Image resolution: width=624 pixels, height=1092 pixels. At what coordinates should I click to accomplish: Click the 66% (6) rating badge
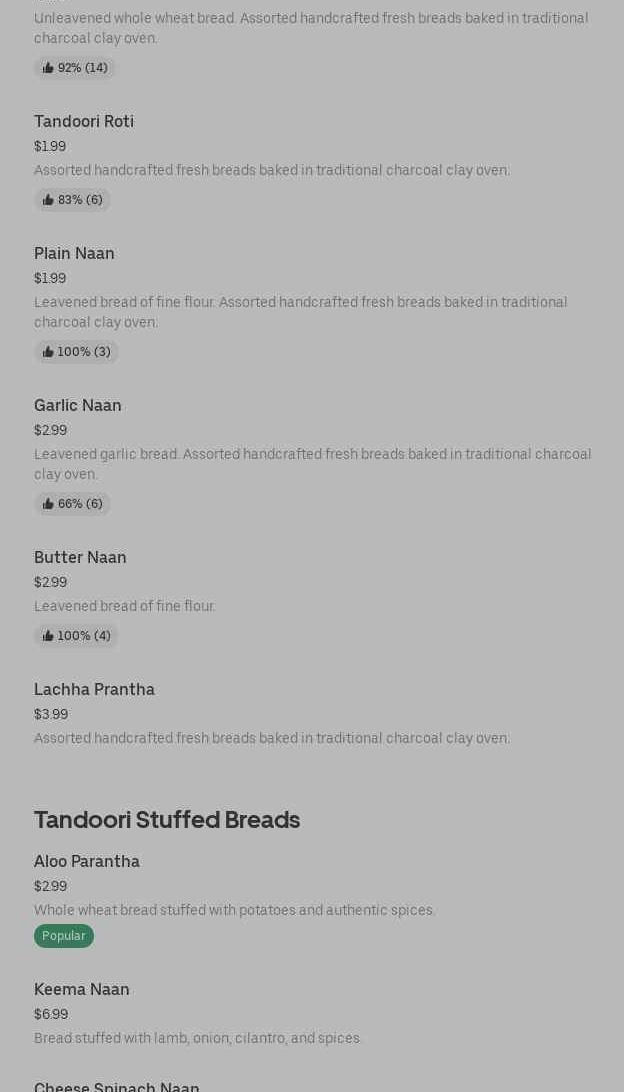click(x=79, y=504)
